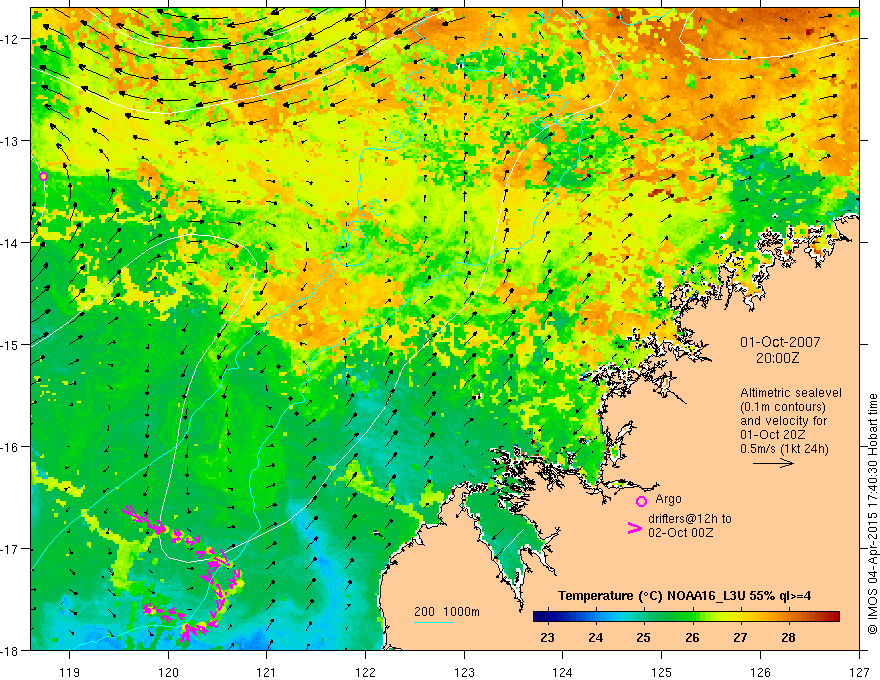Image resolution: width=880 pixels, height=680 pixels.
Task: Click the '23' color bar tick label
Action: click(547, 637)
